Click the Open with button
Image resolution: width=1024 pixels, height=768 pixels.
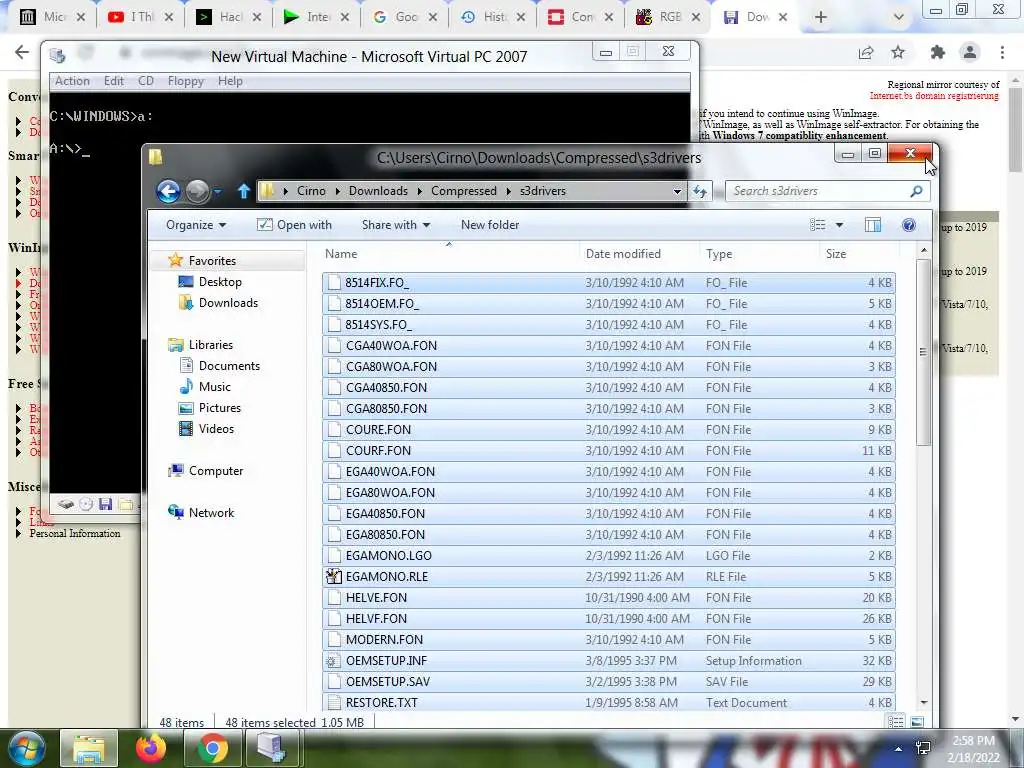pos(294,225)
